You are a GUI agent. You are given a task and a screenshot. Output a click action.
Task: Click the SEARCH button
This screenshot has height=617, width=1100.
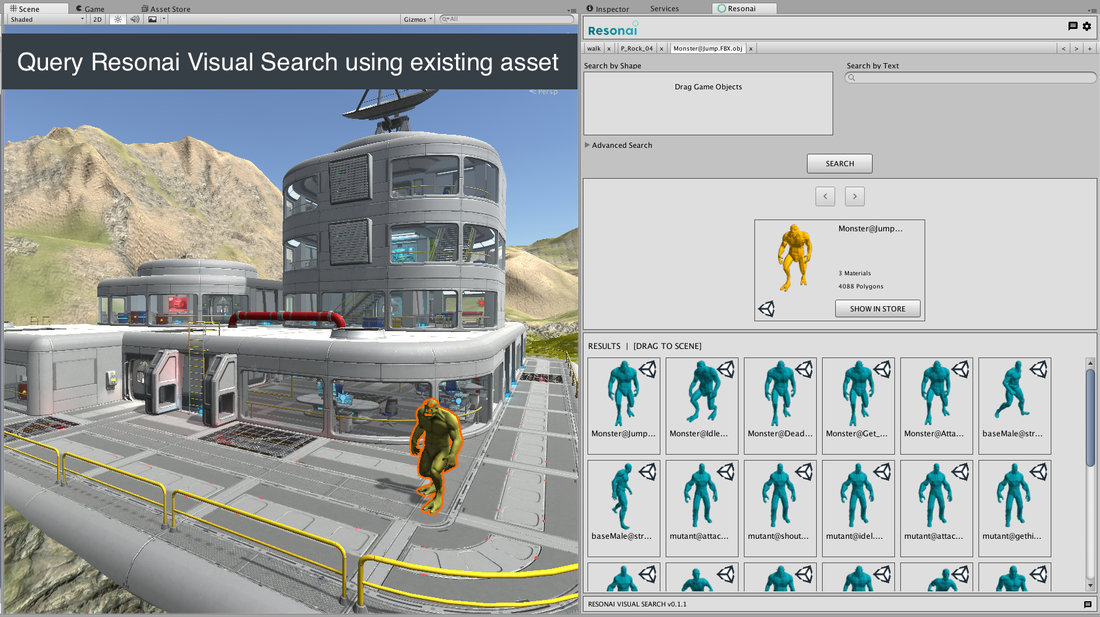(840, 163)
